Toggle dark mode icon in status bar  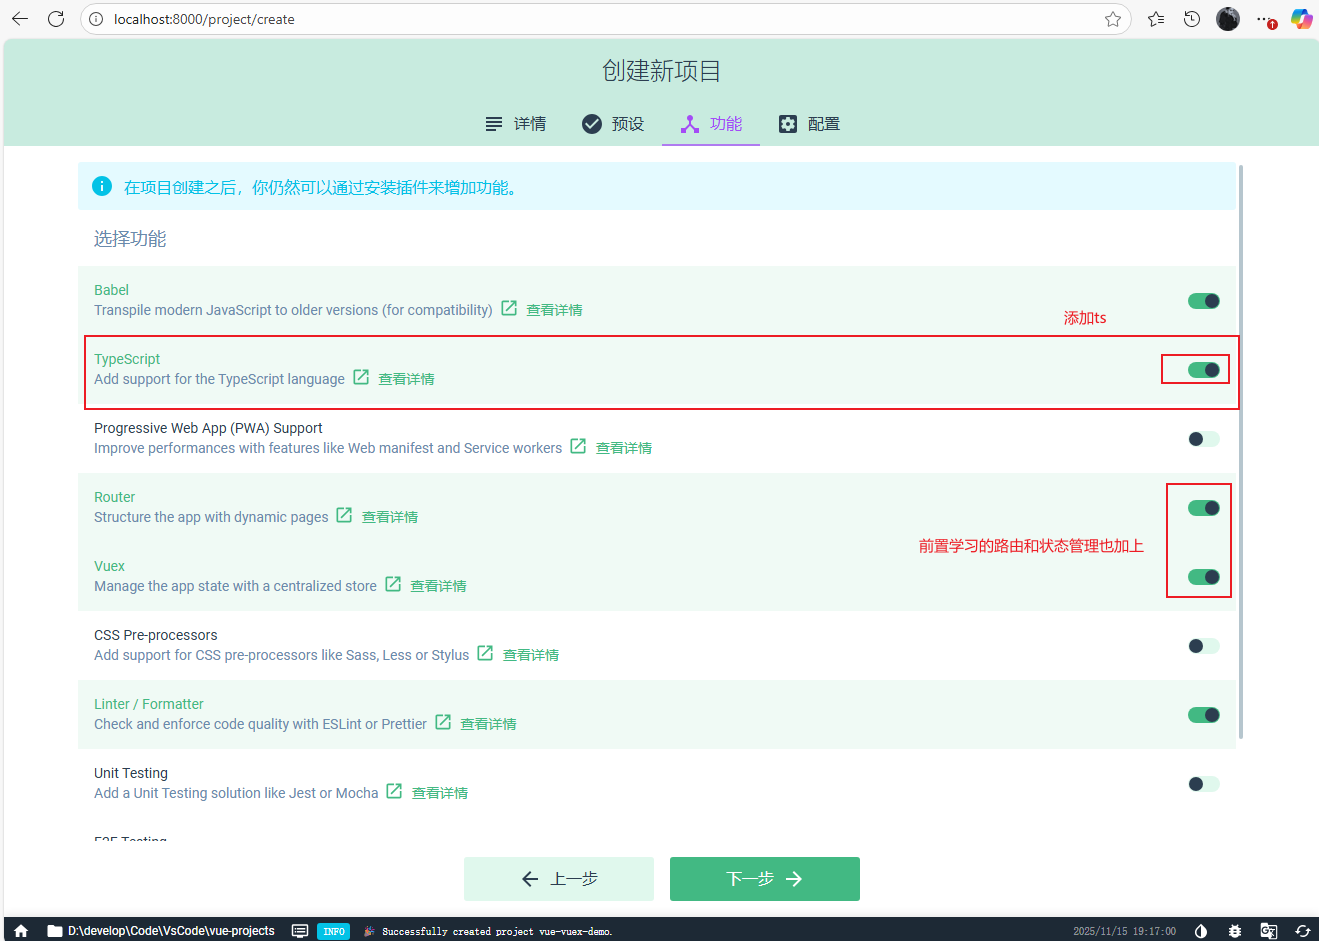[1201, 931]
